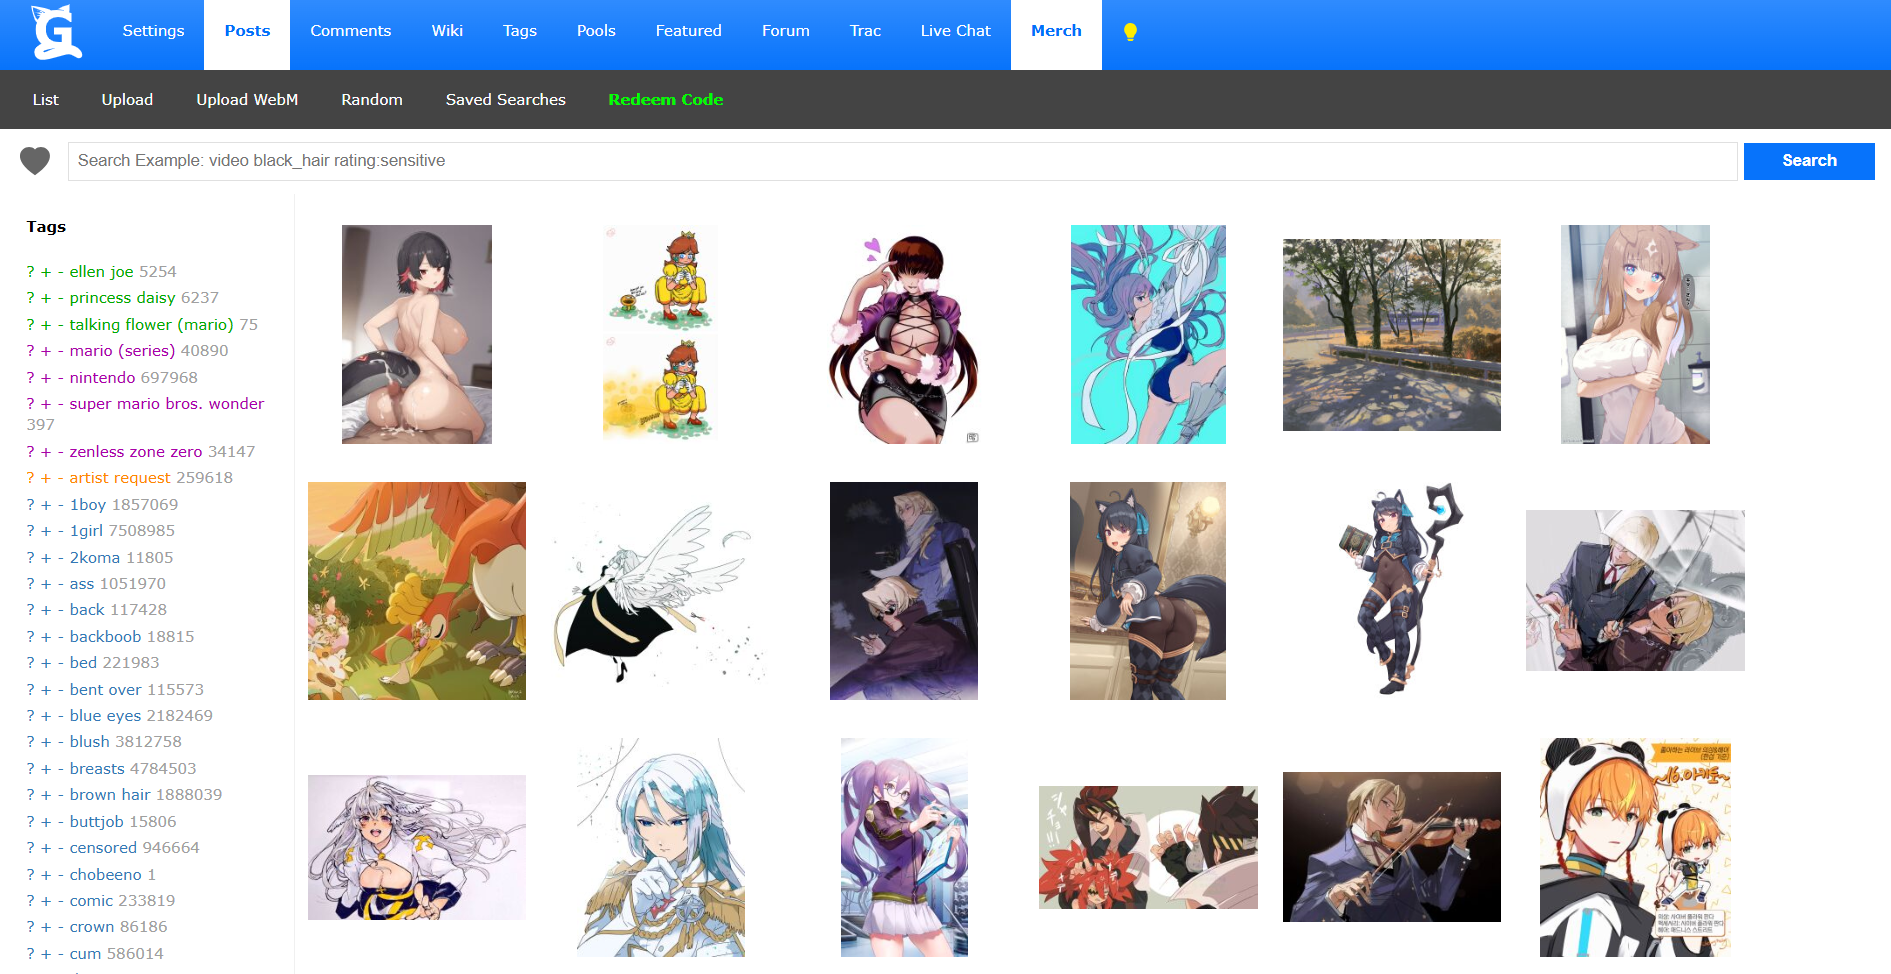Open the orange phoenix bird illustration thumbnail
The image size is (1891, 974).
[x=417, y=591]
